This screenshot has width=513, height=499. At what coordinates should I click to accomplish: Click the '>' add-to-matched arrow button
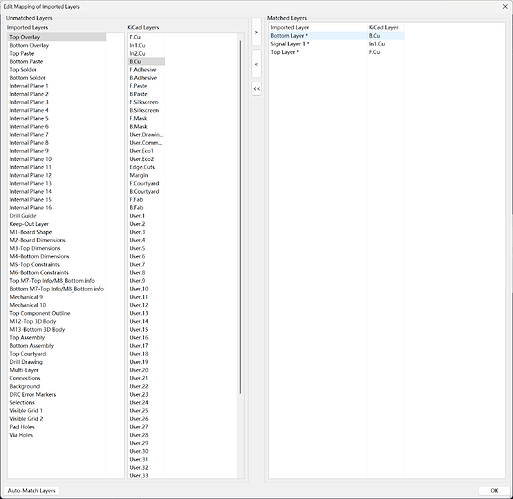[256, 32]
